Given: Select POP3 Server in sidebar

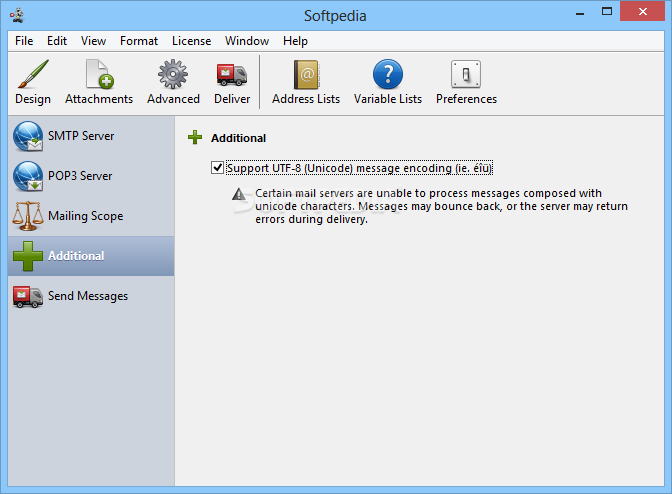Looking at the screenshot, I should click(91, 176).
